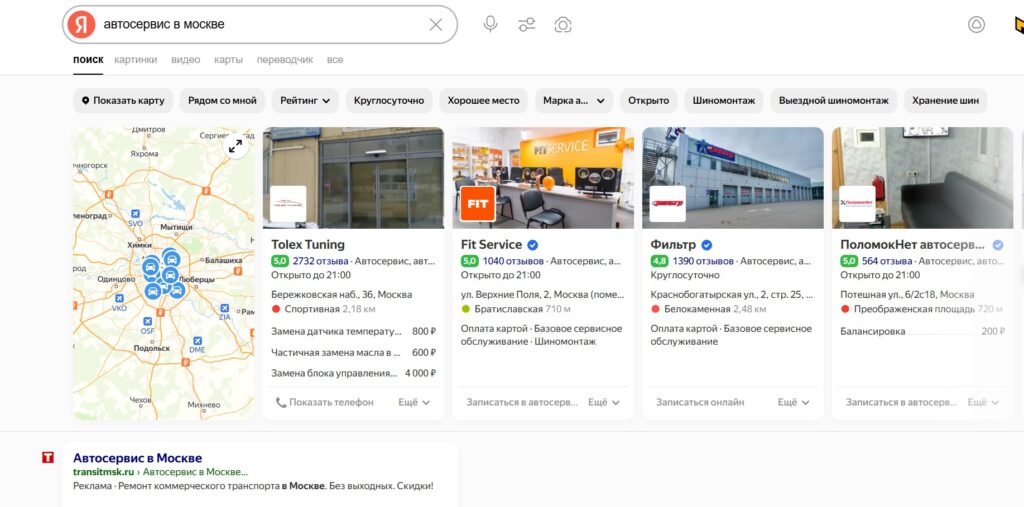Open search settings sliders icon
The image size is (1024, 507).
click(x=526, y=25)
